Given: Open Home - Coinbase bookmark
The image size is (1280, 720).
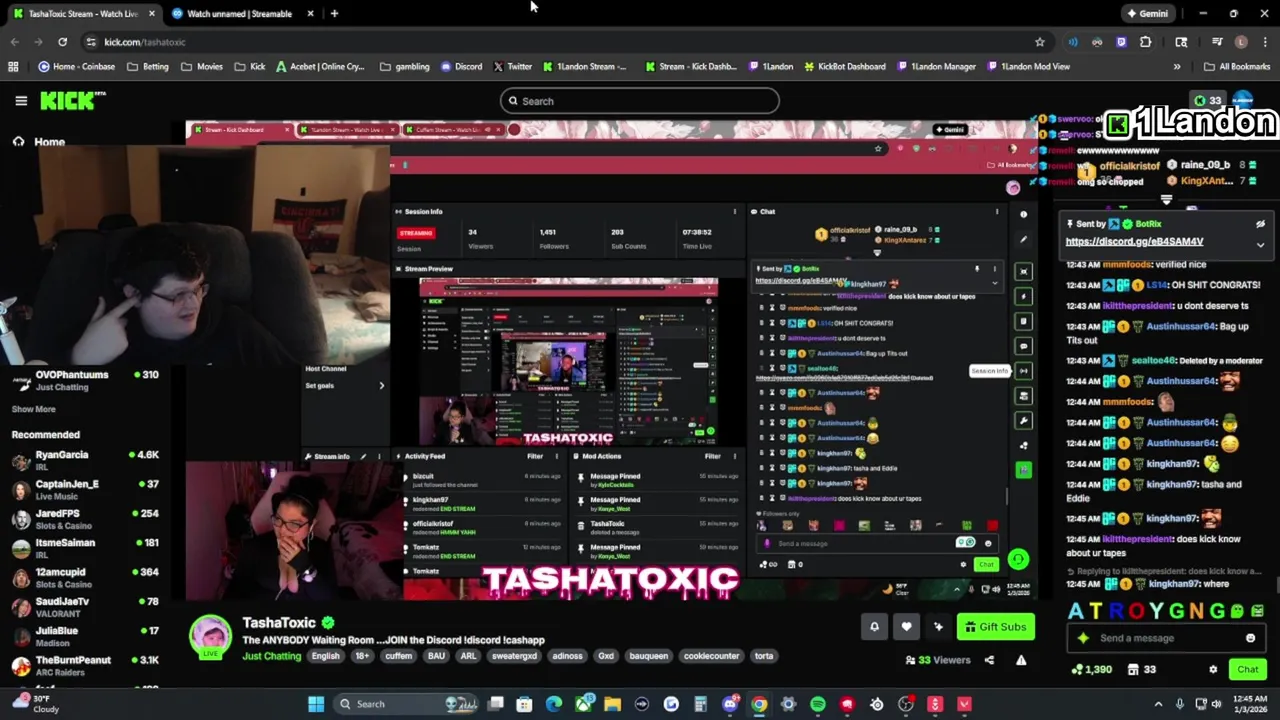Looking at the screenshot, I should click(76, 67).
